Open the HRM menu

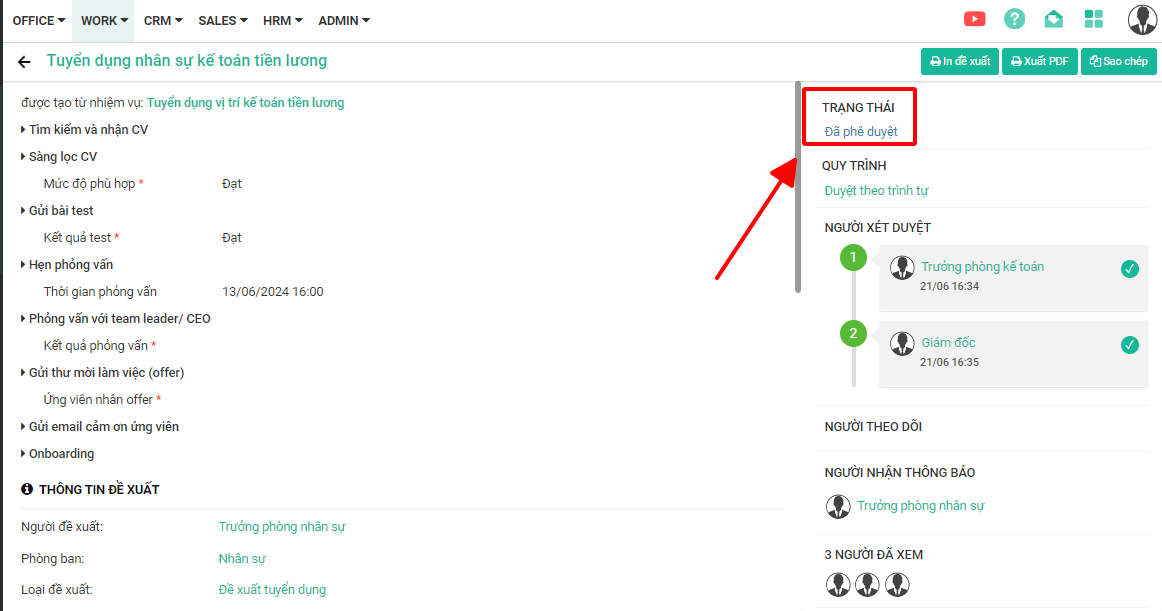(283, 20)
